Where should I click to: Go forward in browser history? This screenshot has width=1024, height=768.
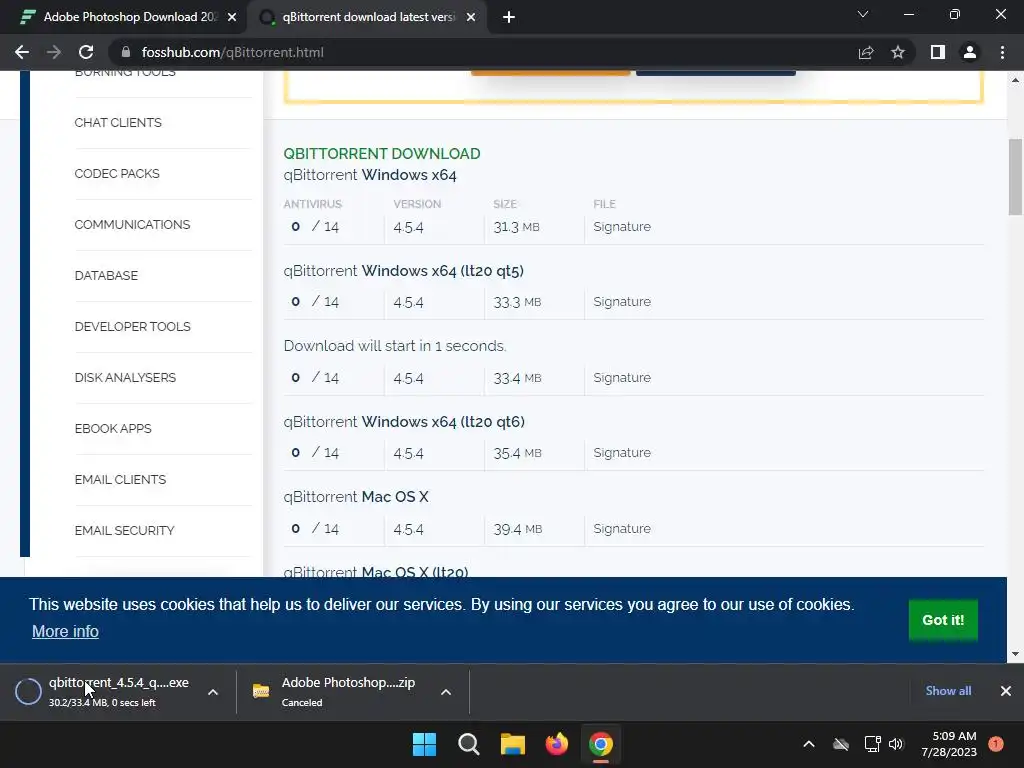pyautogui.click(x=54, y=52)
